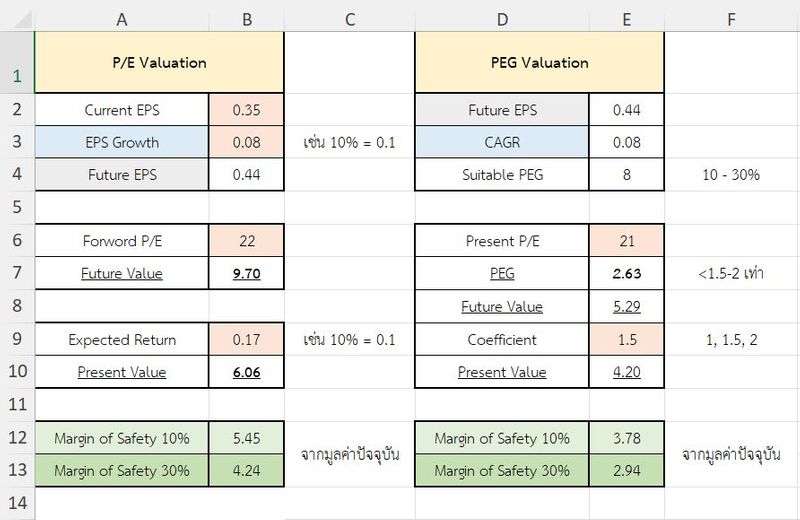Select the PEG Valuation title cell
The width and height of the screenshot is (800, 520).
coord(540,62)
